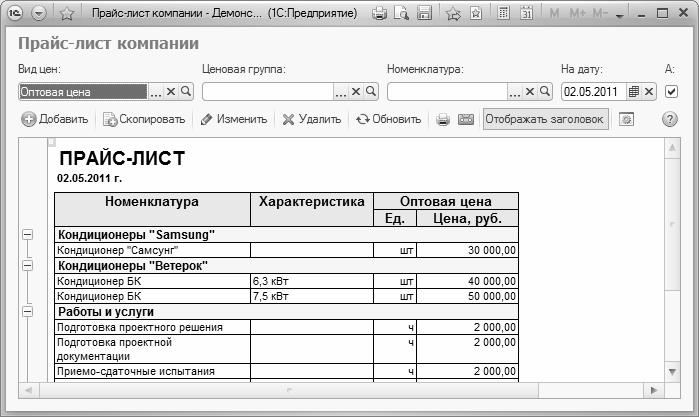Viewport: 699px width, 417px height.
Task: Click the save diskette icon in title bar
Action: (x=423, y=14)
